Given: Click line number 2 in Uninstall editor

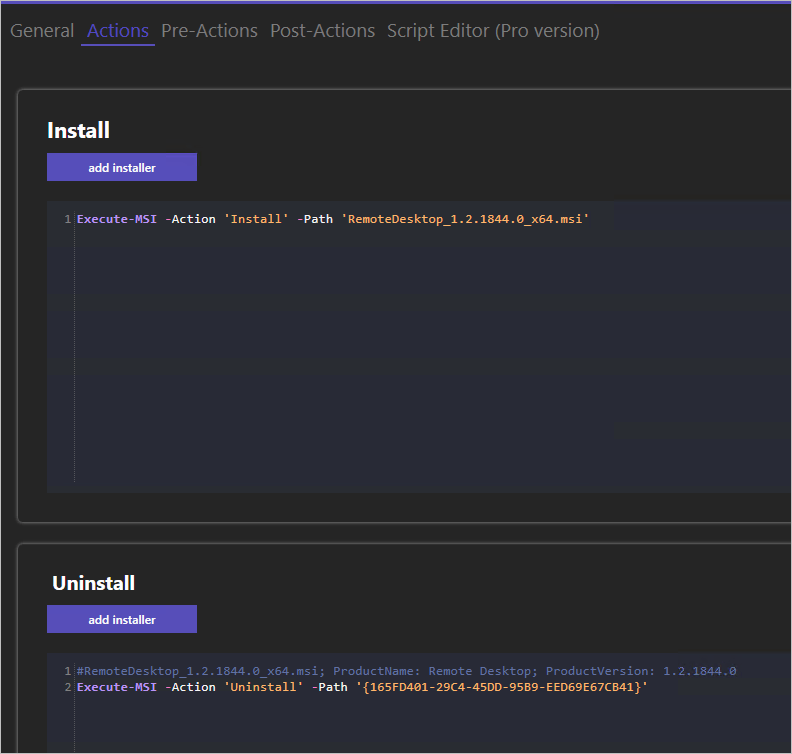Looking at the screenshot, I should tap(68, 687).
